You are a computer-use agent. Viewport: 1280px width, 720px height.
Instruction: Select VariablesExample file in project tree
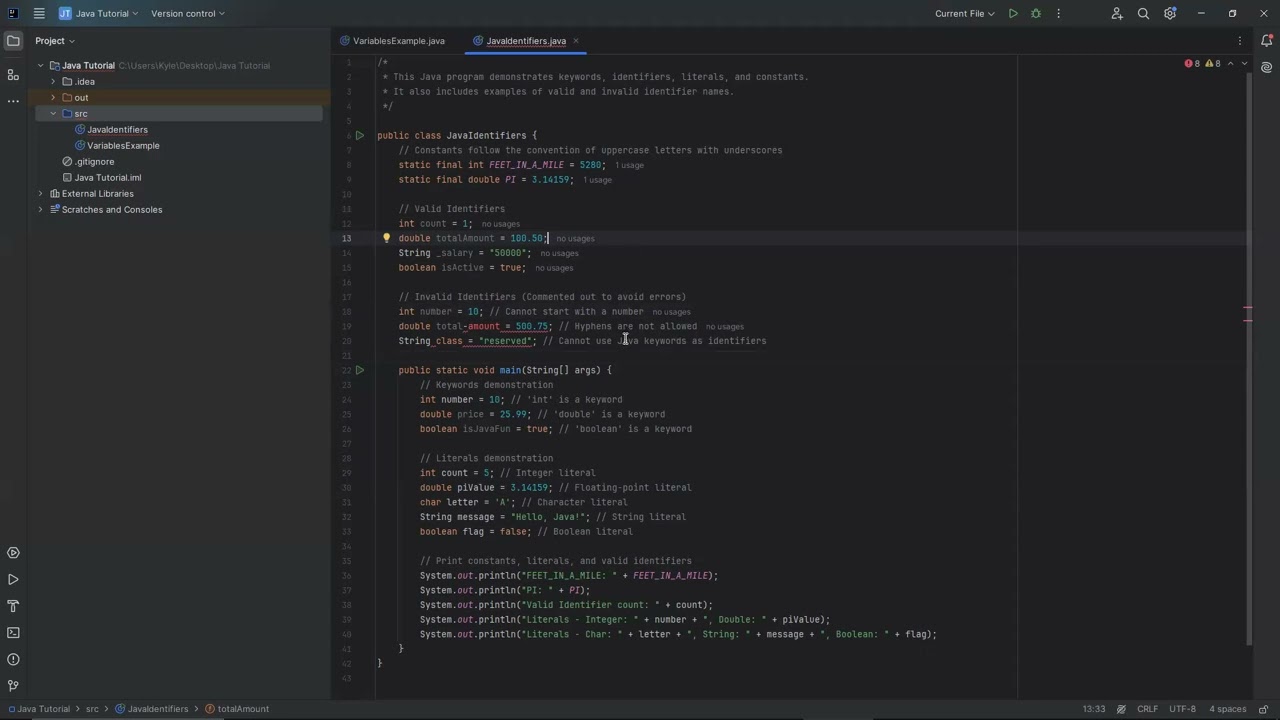click(x=123, y=146)
